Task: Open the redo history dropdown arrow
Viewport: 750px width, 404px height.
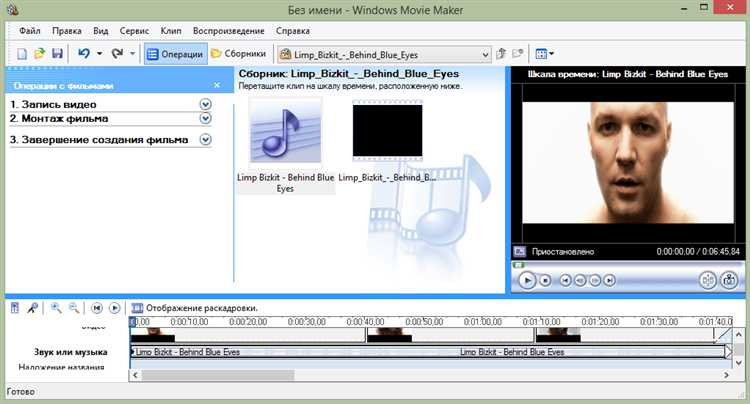Action: tap(132, 54)
